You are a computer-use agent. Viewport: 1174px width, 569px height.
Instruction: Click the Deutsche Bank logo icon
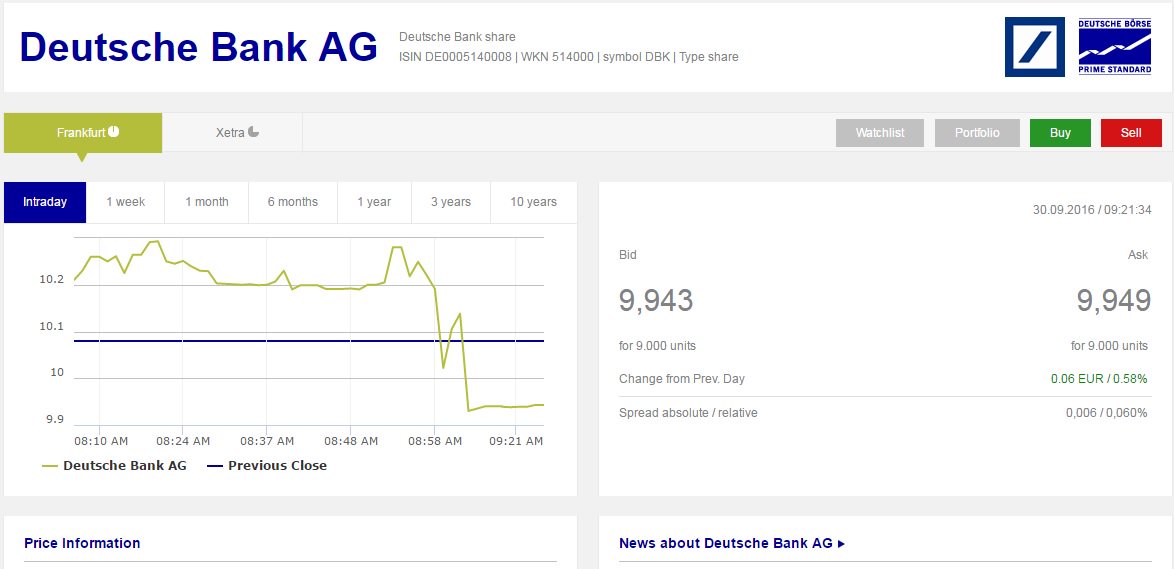coord(1034,46)
